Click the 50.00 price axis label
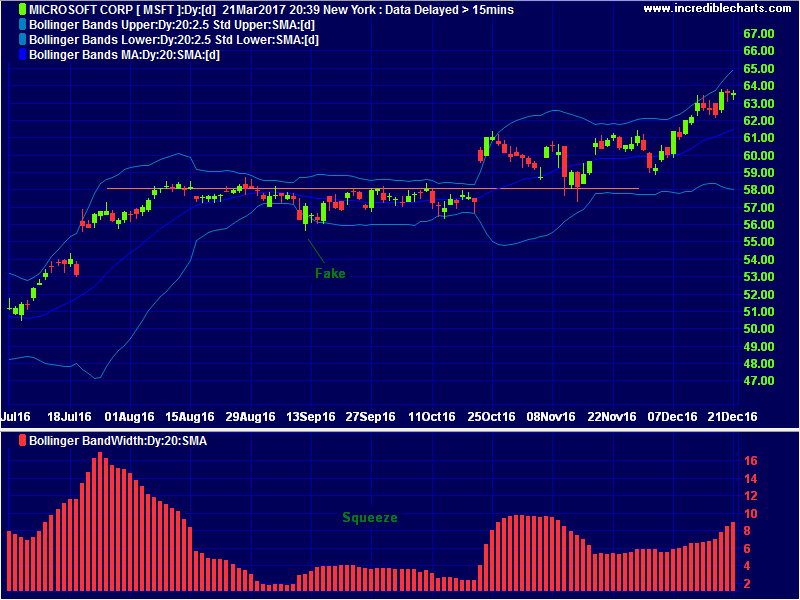 coord(759,329)
